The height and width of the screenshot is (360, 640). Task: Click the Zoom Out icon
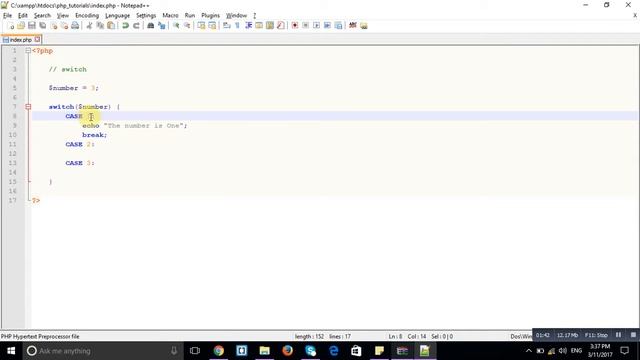[187, 26]
